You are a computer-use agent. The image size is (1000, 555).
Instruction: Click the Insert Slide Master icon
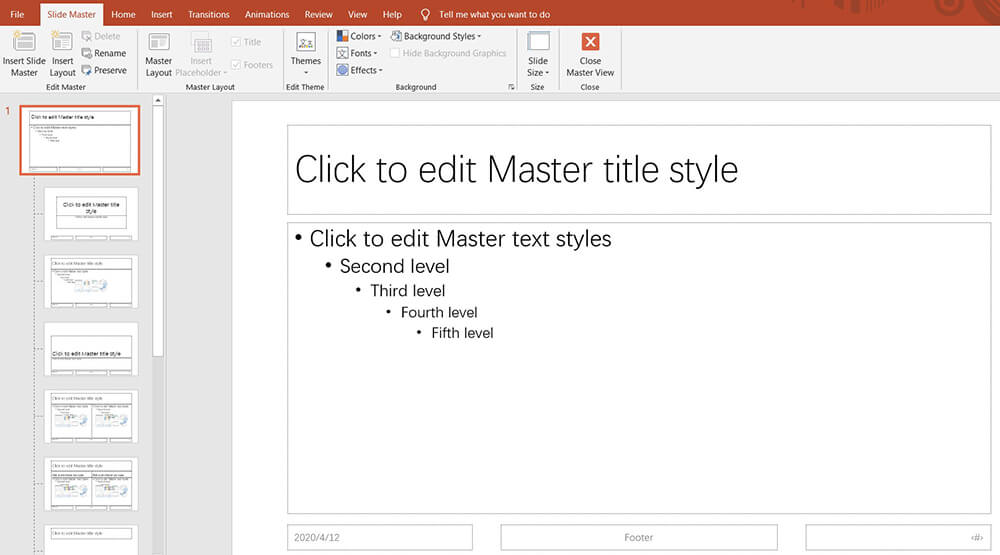coord(23,42)
